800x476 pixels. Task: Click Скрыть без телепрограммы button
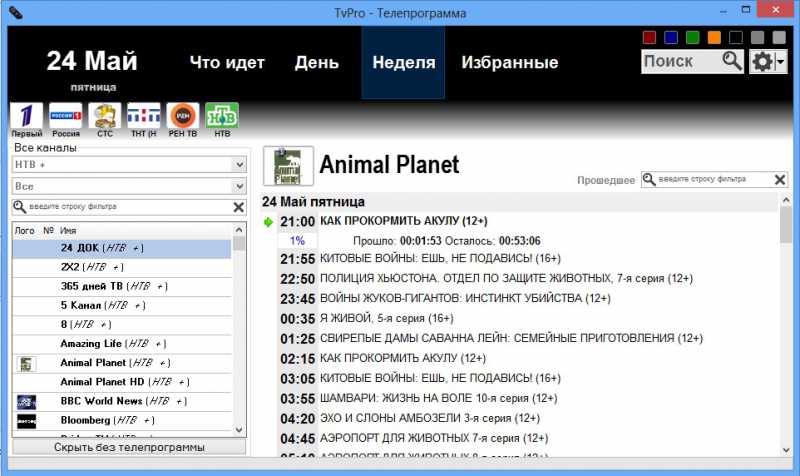click(x=129, y=447)
